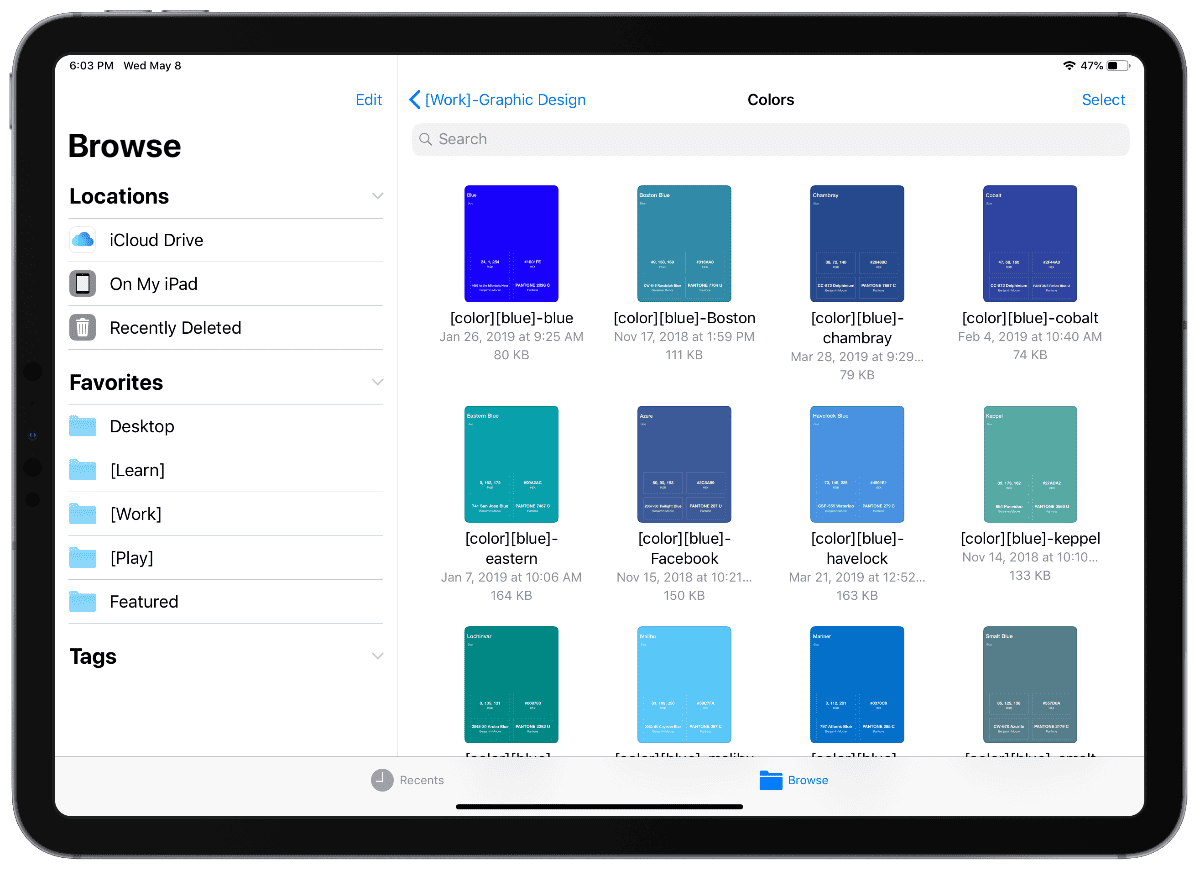Select the Featured favorite label

(144, 602)
